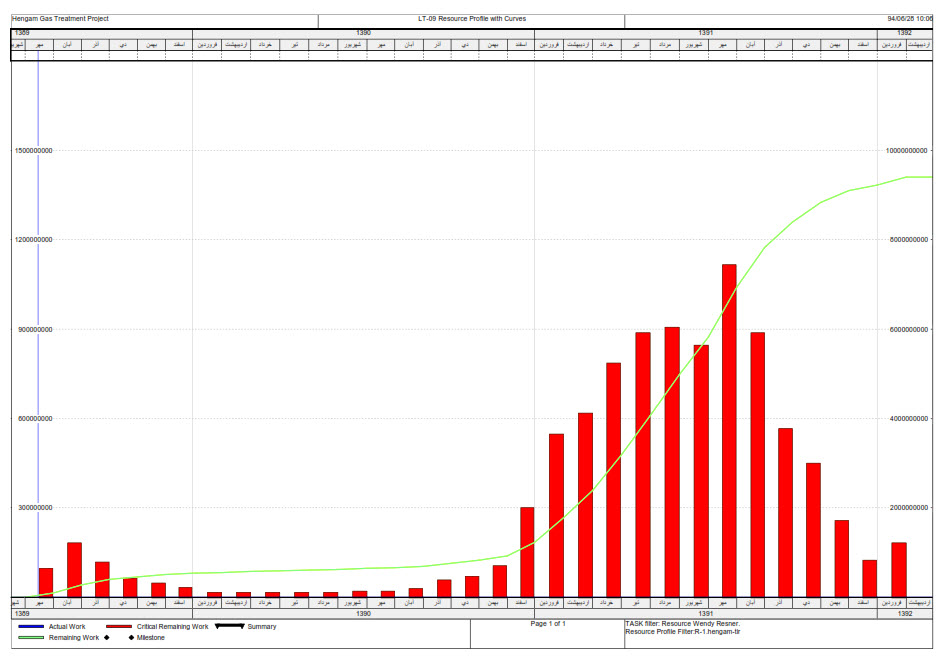Click the TASK filter Resource Wendy Resner text
Screen dimensions: 940x659
(682, 624)
